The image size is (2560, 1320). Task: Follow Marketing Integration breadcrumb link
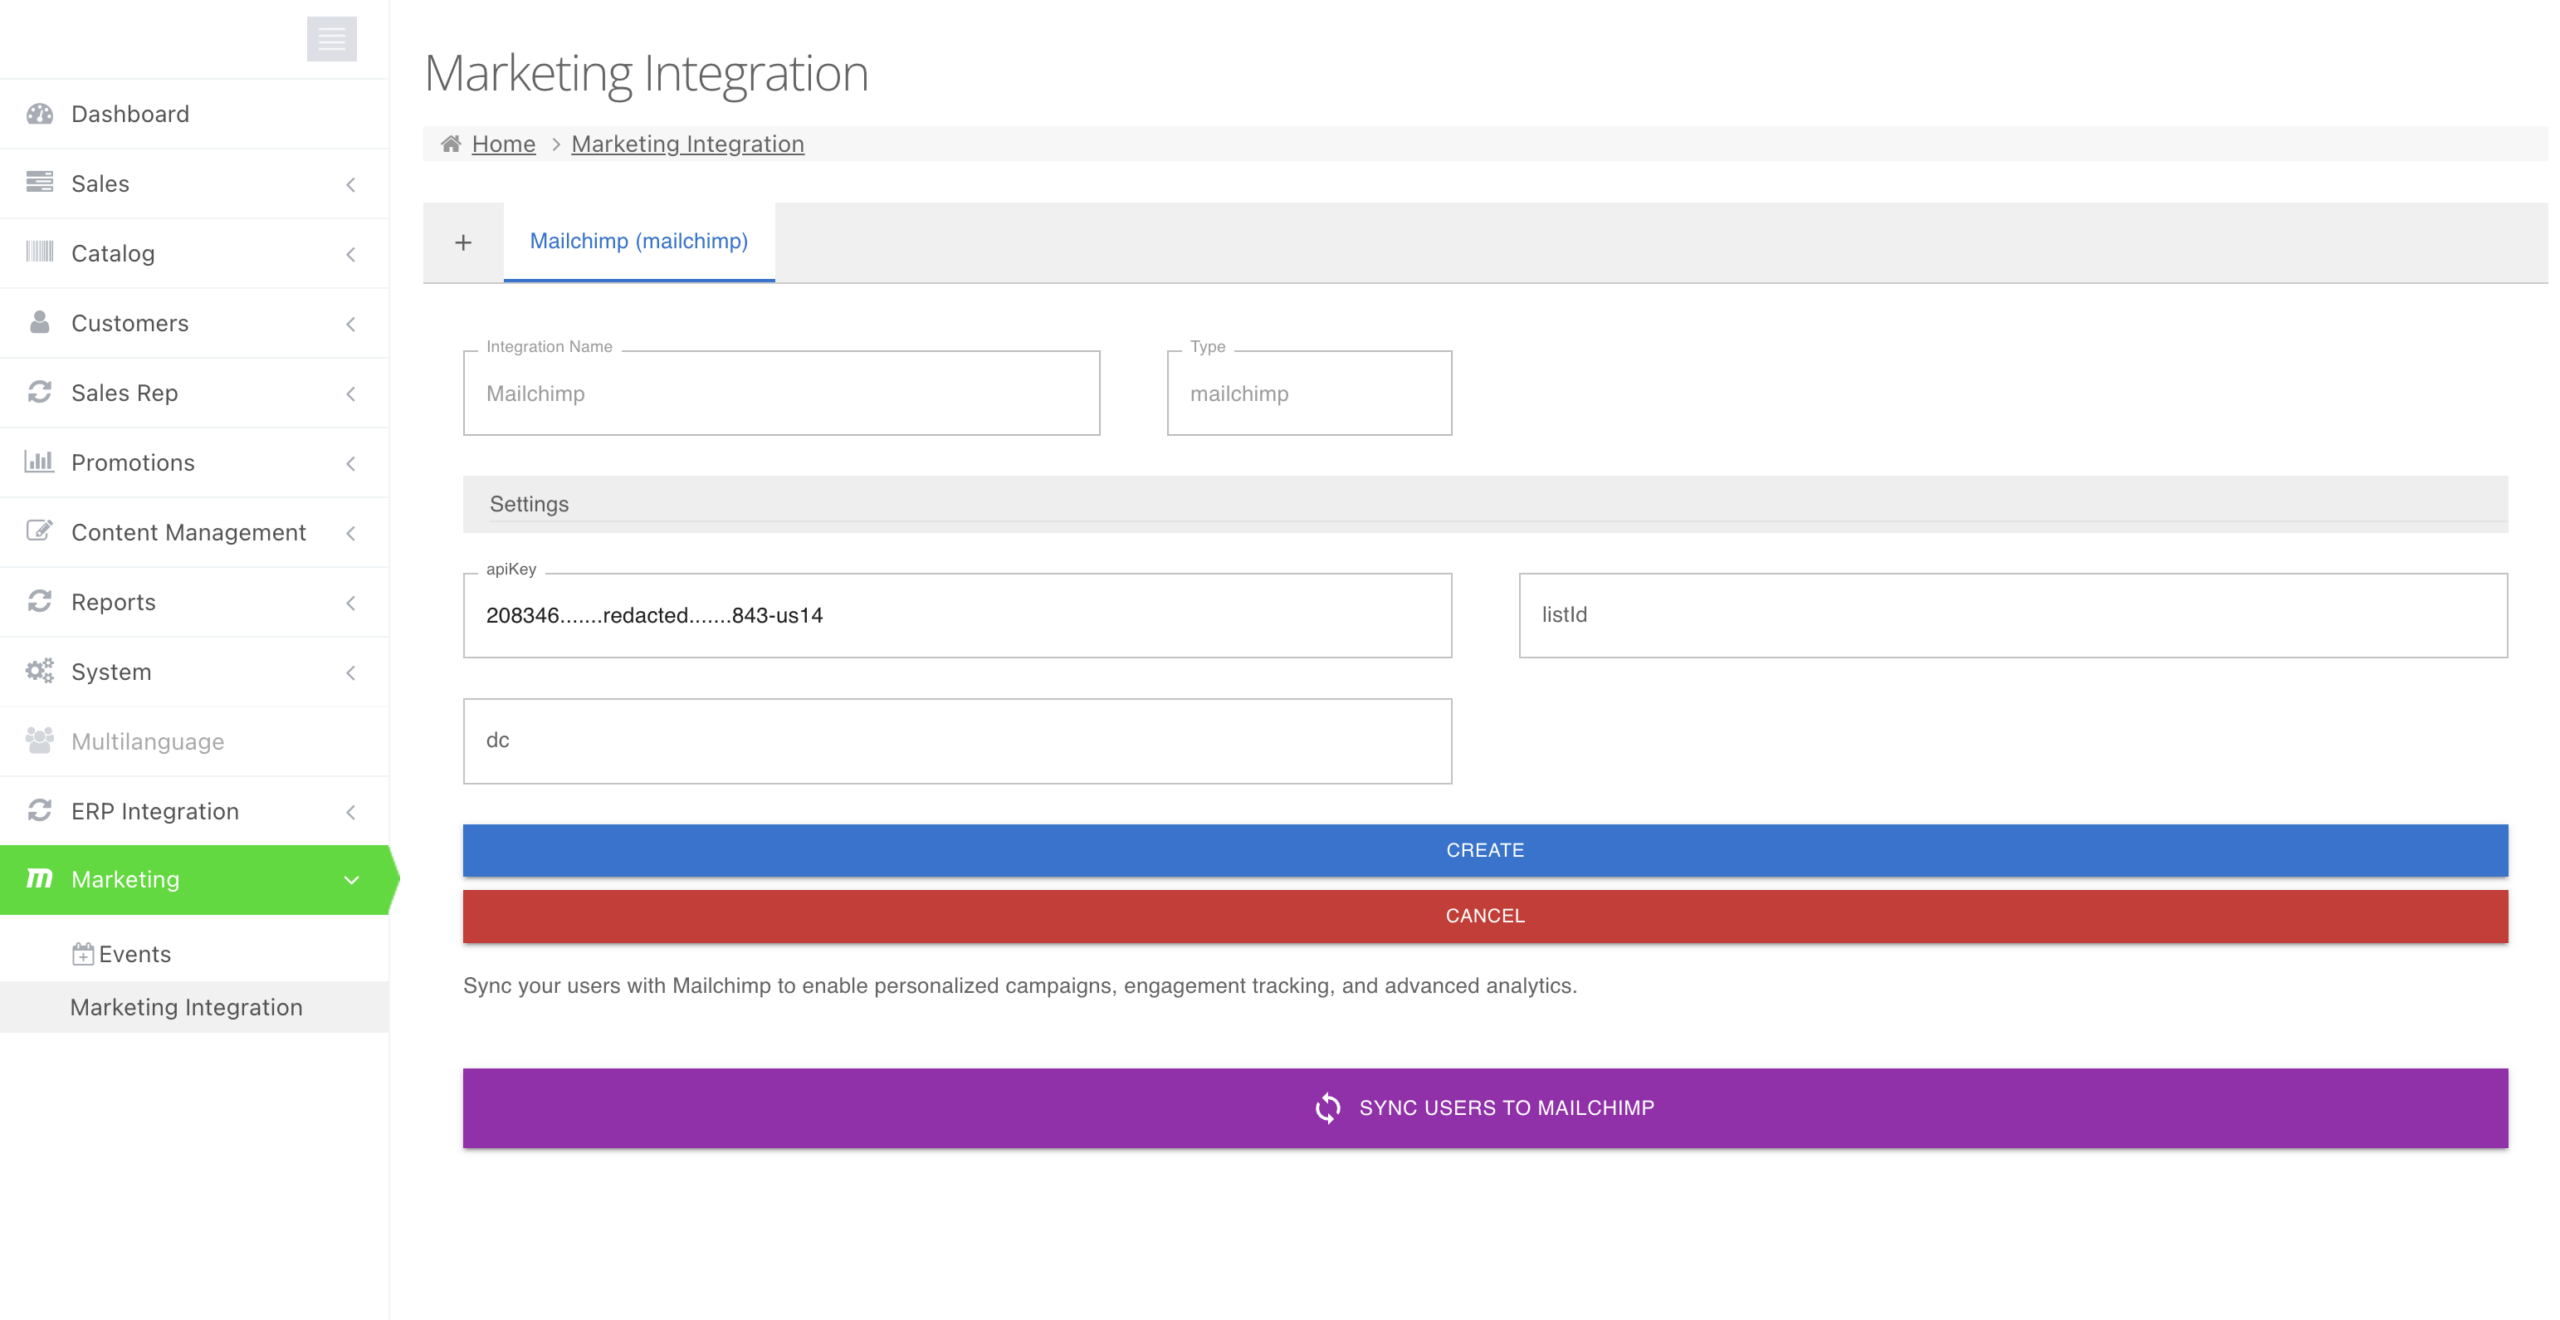tap(688, 144)
